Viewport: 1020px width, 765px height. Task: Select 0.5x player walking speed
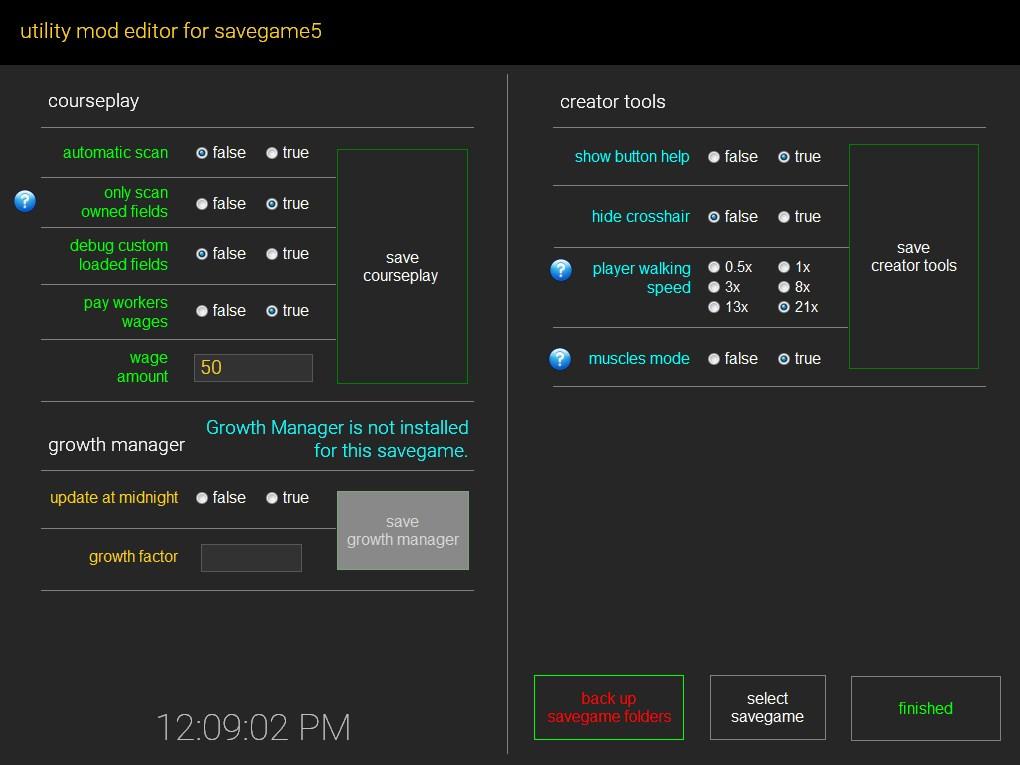(x=714, y=267)
